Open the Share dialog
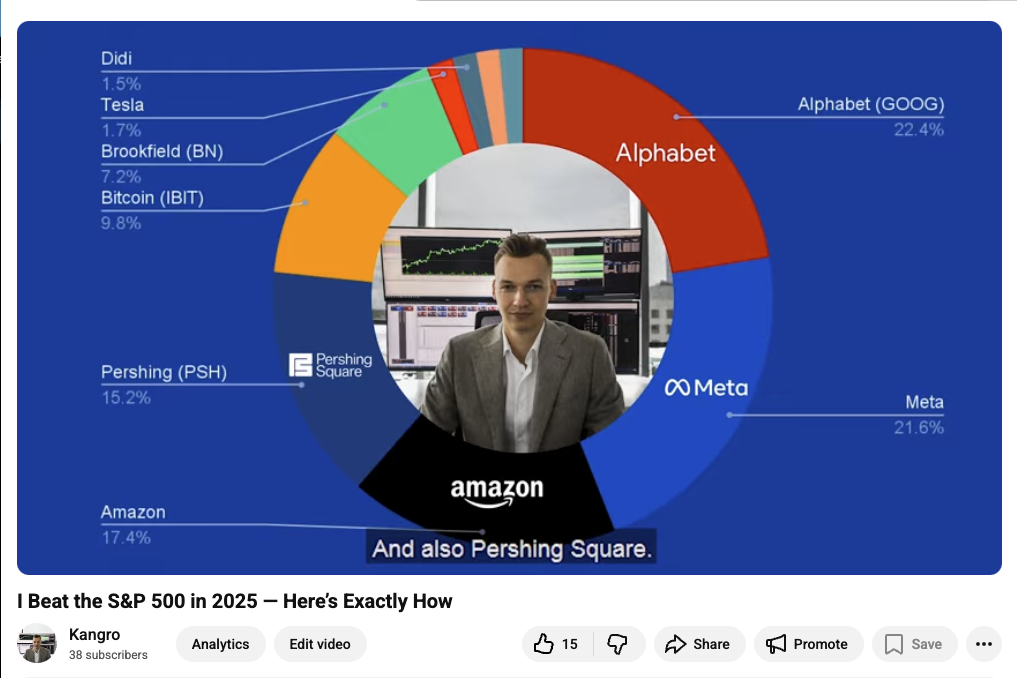 click(699, 644)
